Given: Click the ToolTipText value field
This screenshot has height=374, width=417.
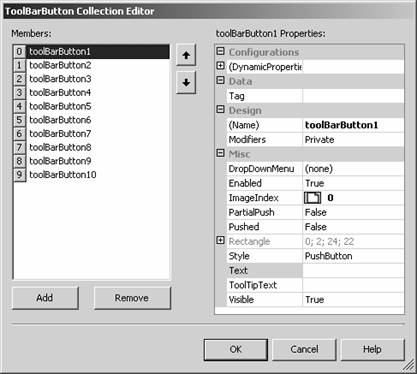Looking at the screenshot, I should tap(353, 285).
